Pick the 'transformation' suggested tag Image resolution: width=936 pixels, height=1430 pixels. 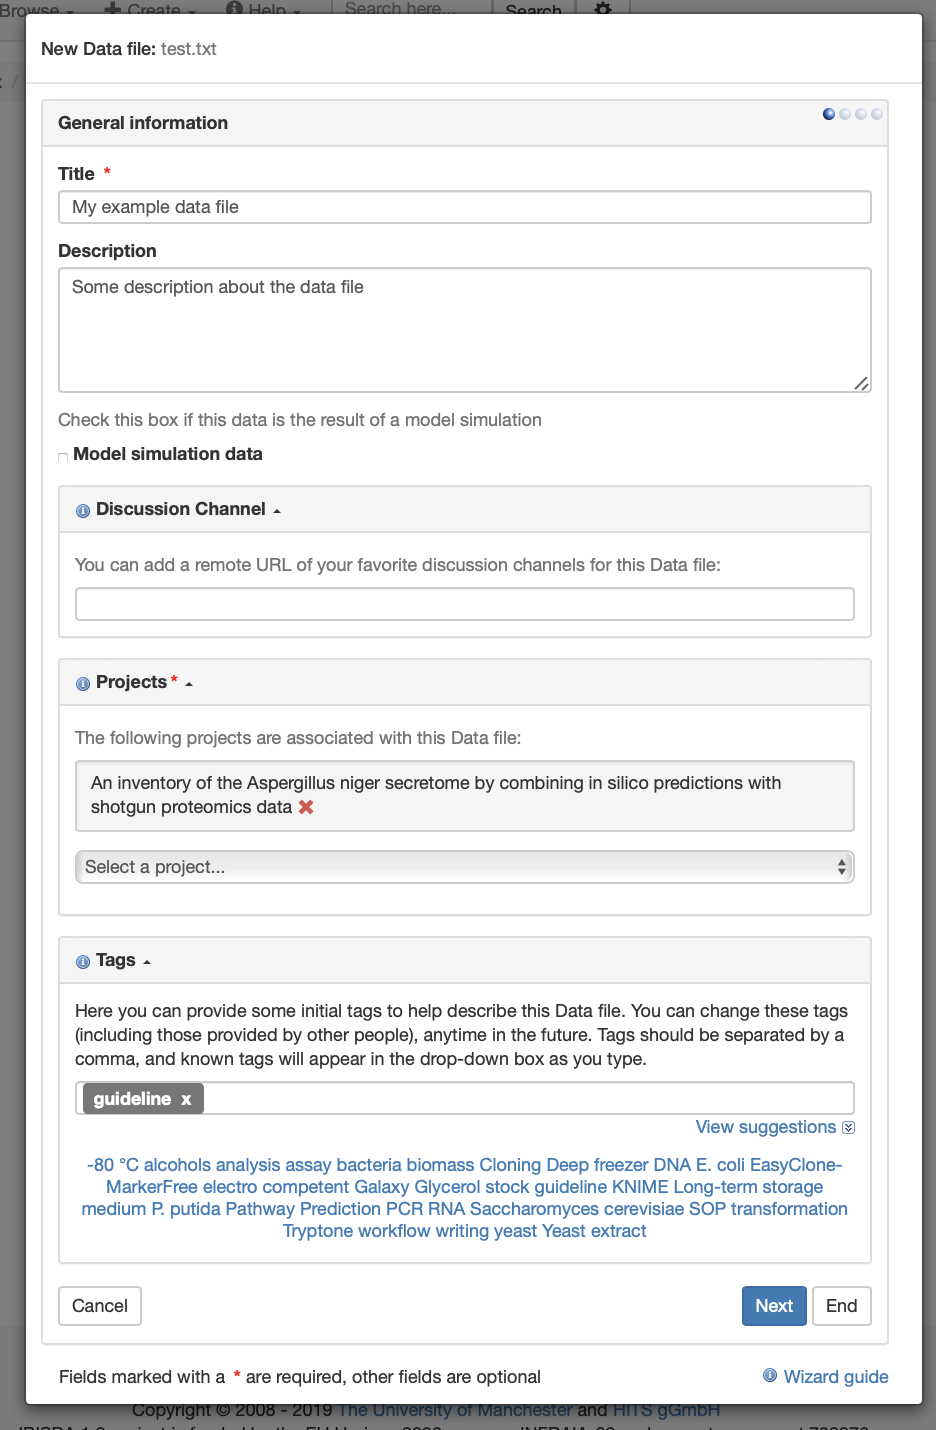[x=789, y=1209]
